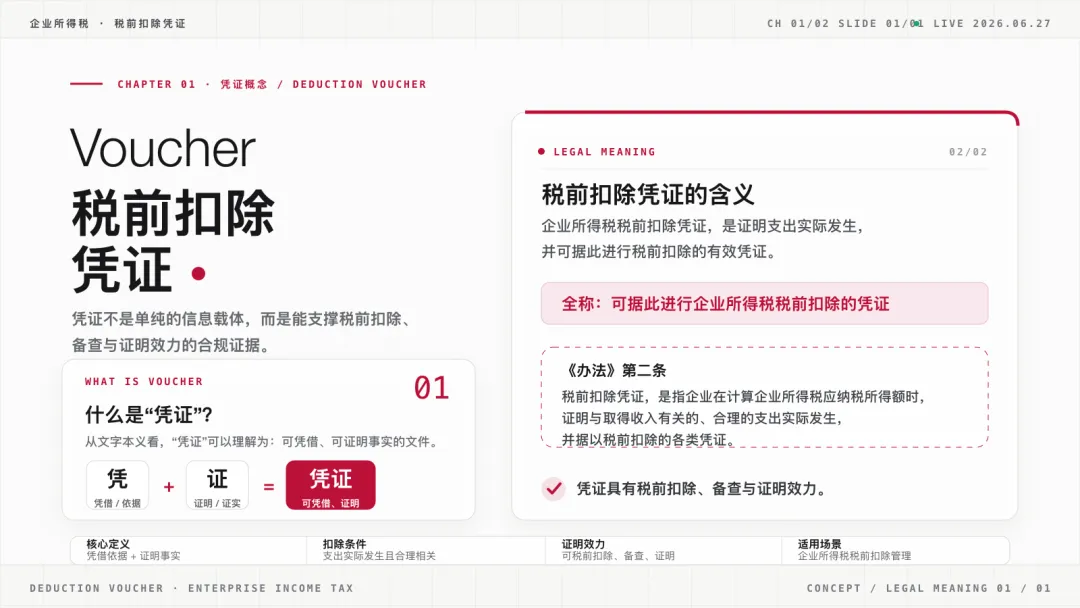Click the line 并可据此进行税前扣除的有效凭证。
The height and width of the screenshot is (608, 1080).
point(660,251)
